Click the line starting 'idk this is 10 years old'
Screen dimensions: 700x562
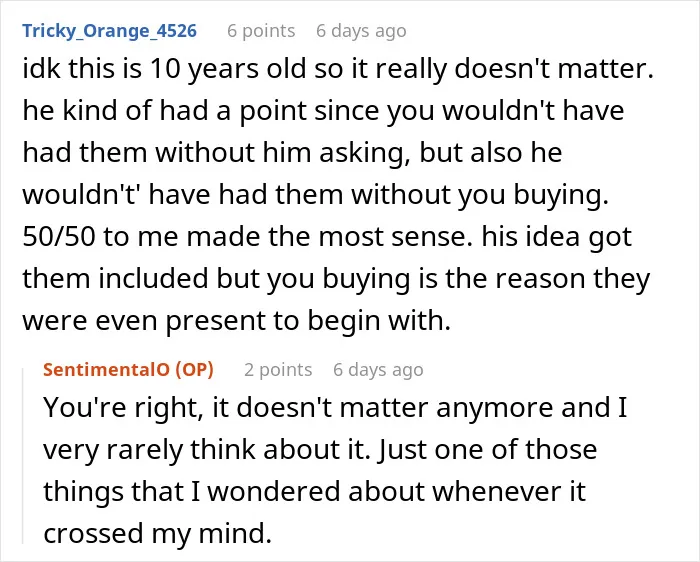coord(338,70)
